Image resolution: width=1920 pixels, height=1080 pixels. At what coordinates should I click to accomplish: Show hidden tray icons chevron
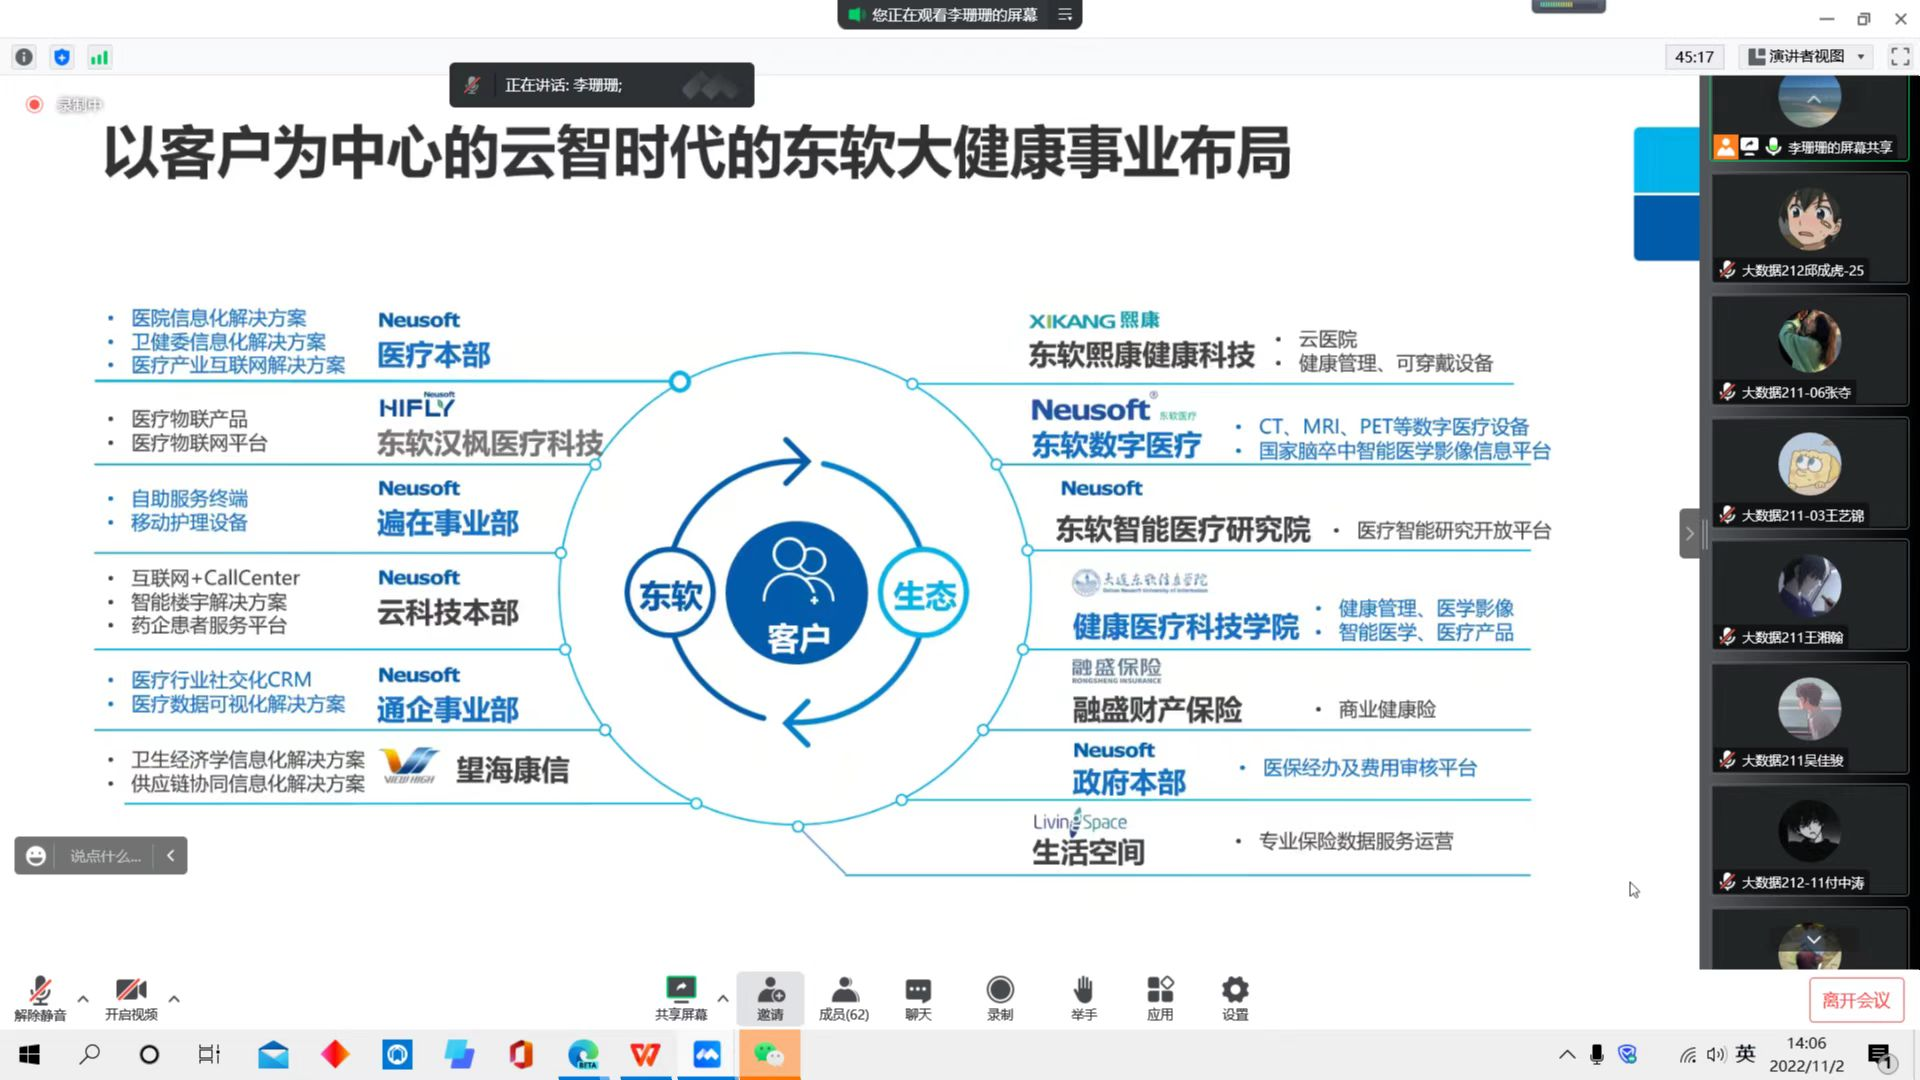click(1567, 1054)
